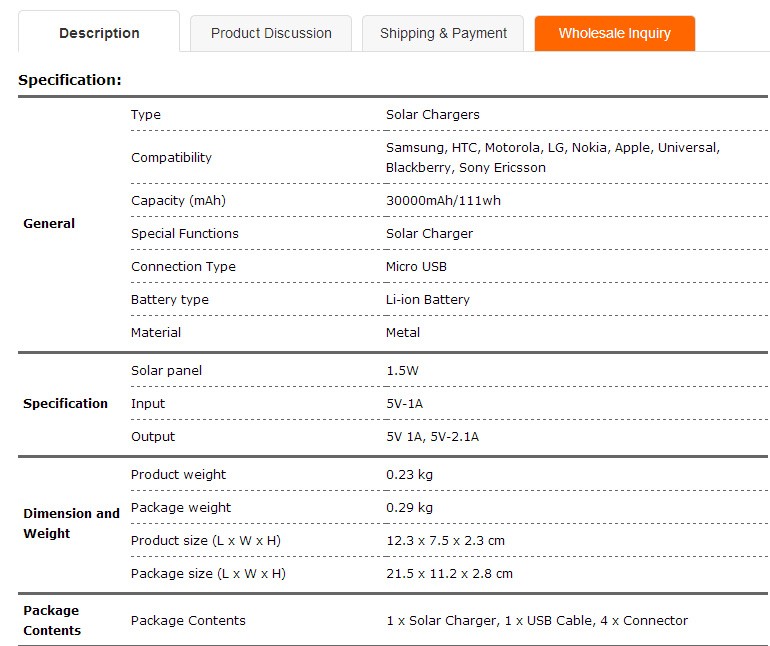This screenshot has width=770, height=646.
Task: Click the Solar Chargers type value
Action: 432,115
